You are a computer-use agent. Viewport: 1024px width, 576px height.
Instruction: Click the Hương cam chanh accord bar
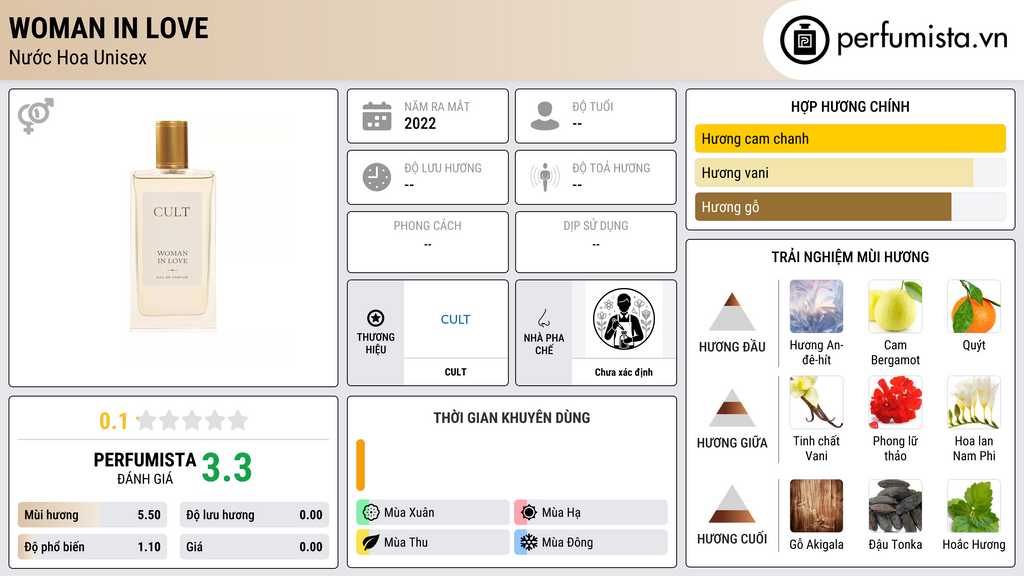coord(850,138)
